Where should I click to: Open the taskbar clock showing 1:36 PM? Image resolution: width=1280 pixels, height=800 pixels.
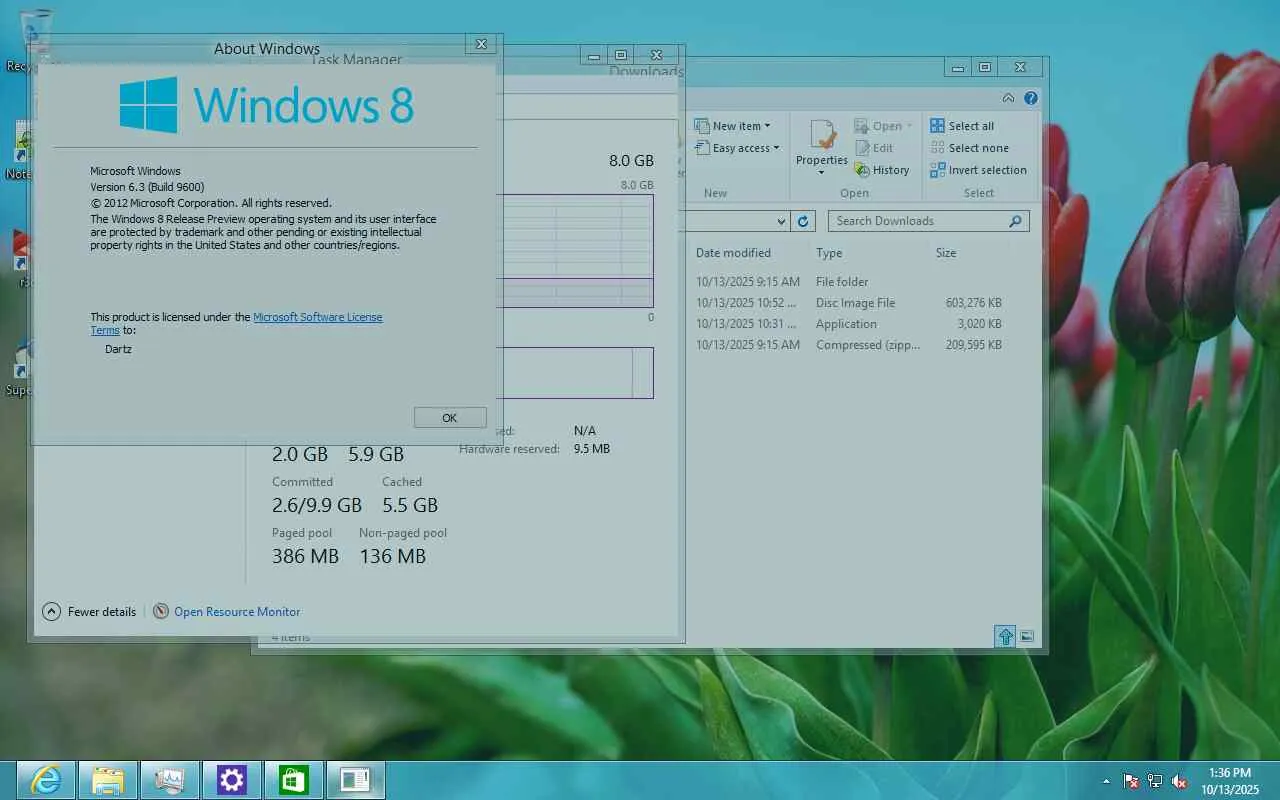tap(1230, 781)
